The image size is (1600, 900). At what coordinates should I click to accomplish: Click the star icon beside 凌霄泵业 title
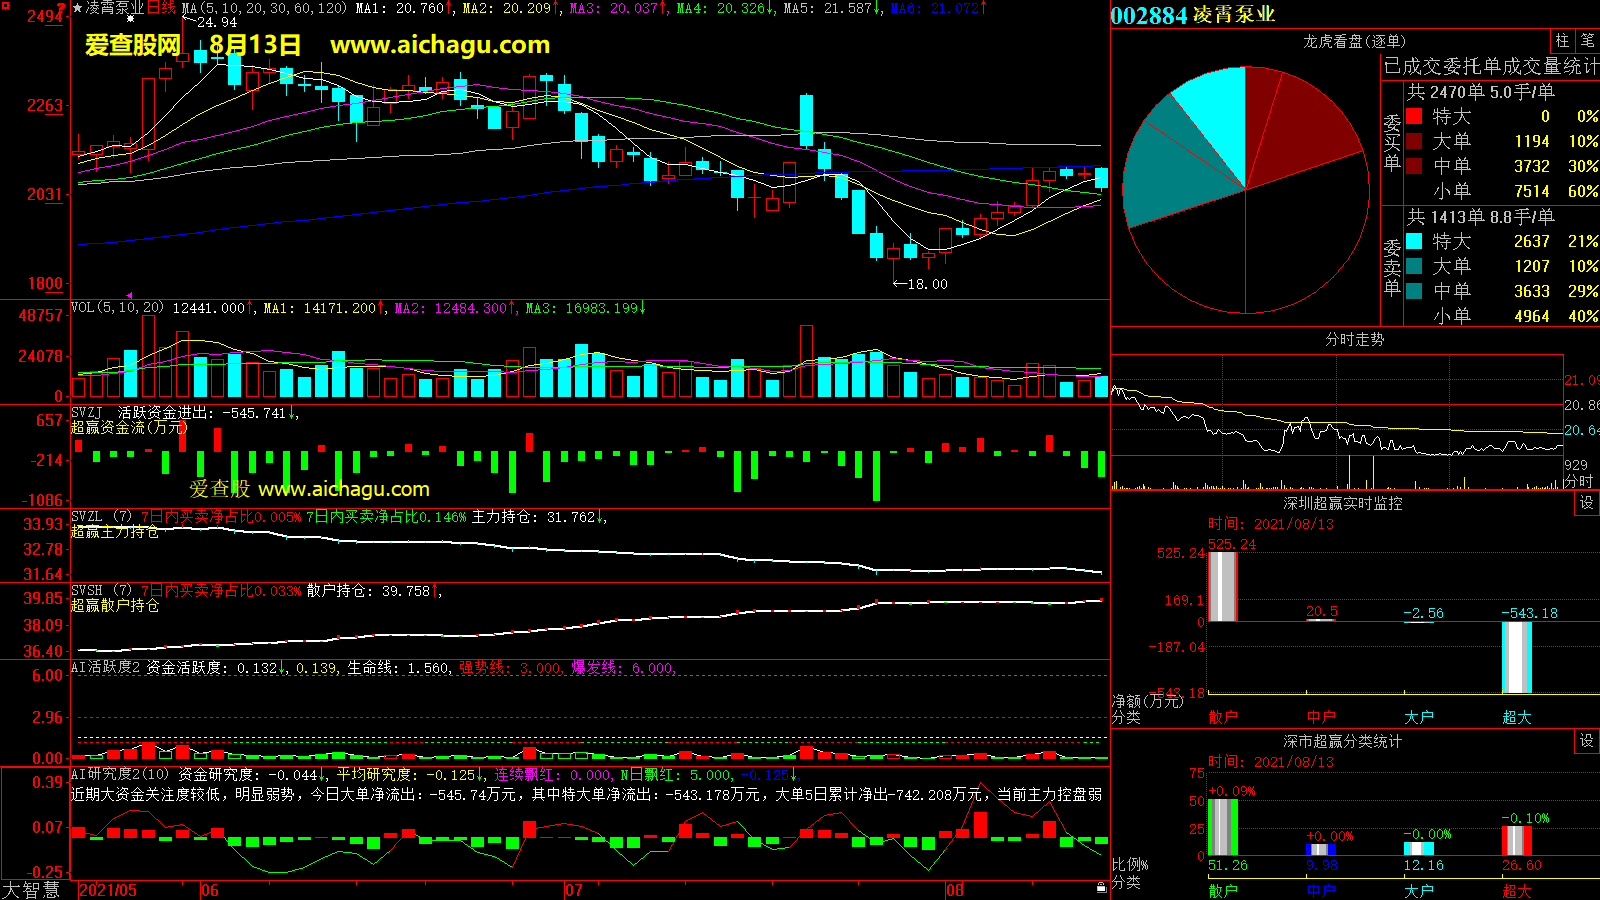tap(77, 8)
